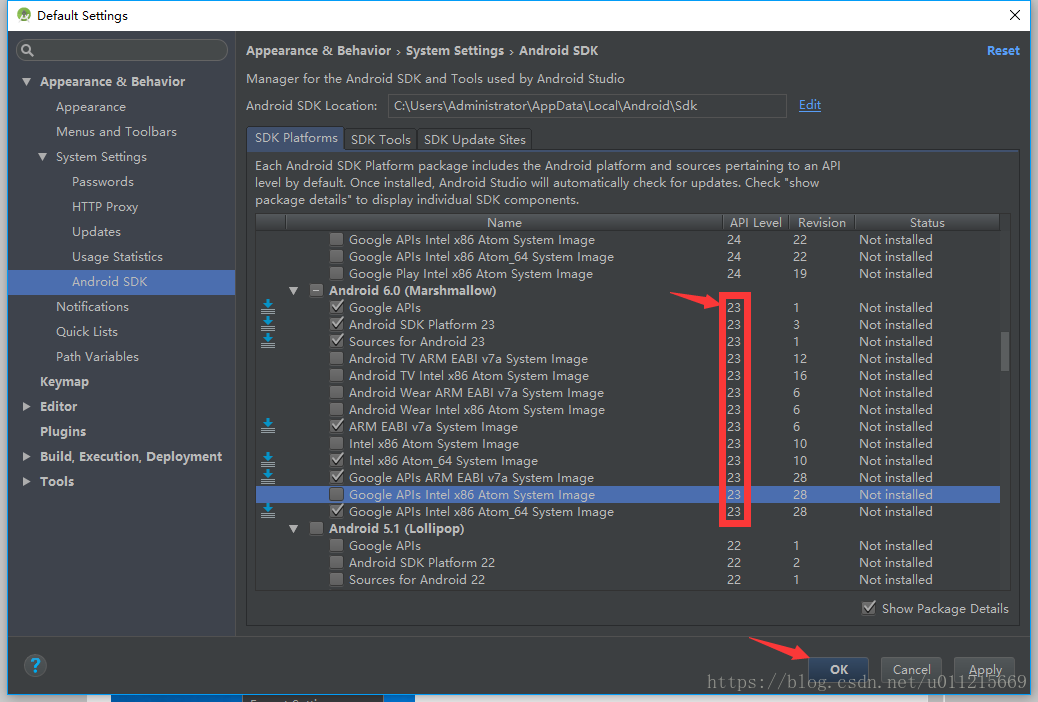Click download icon beside Sources for Android 23
The image size is (1038, 702).
(267, 340)
